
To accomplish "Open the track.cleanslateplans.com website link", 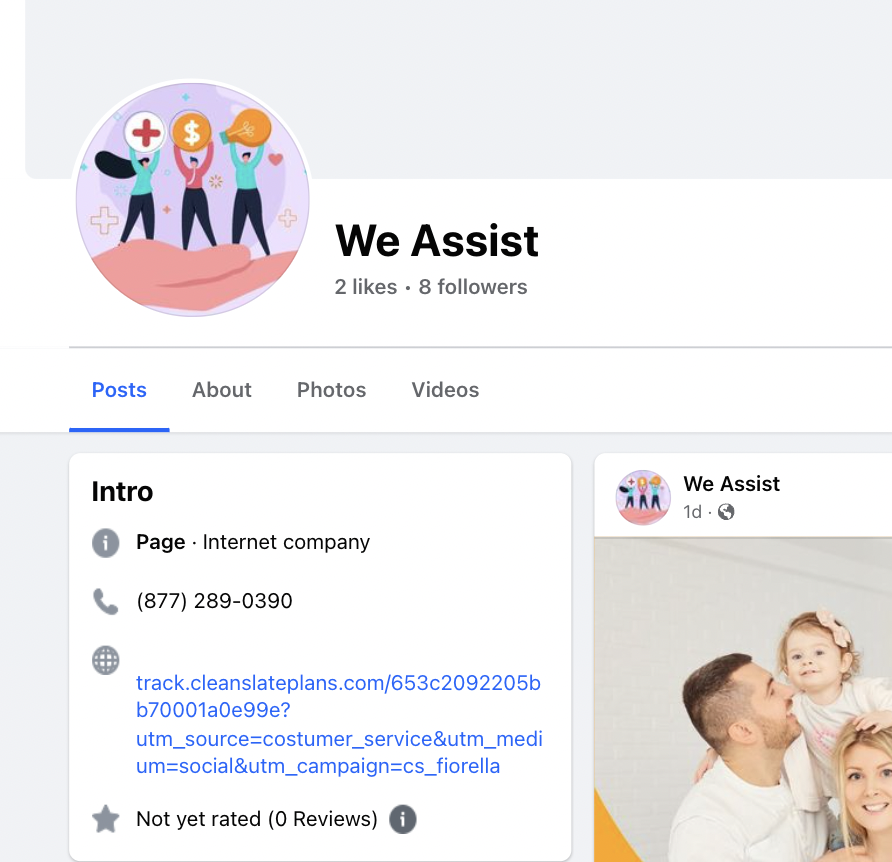I will (x=339, y=724).
